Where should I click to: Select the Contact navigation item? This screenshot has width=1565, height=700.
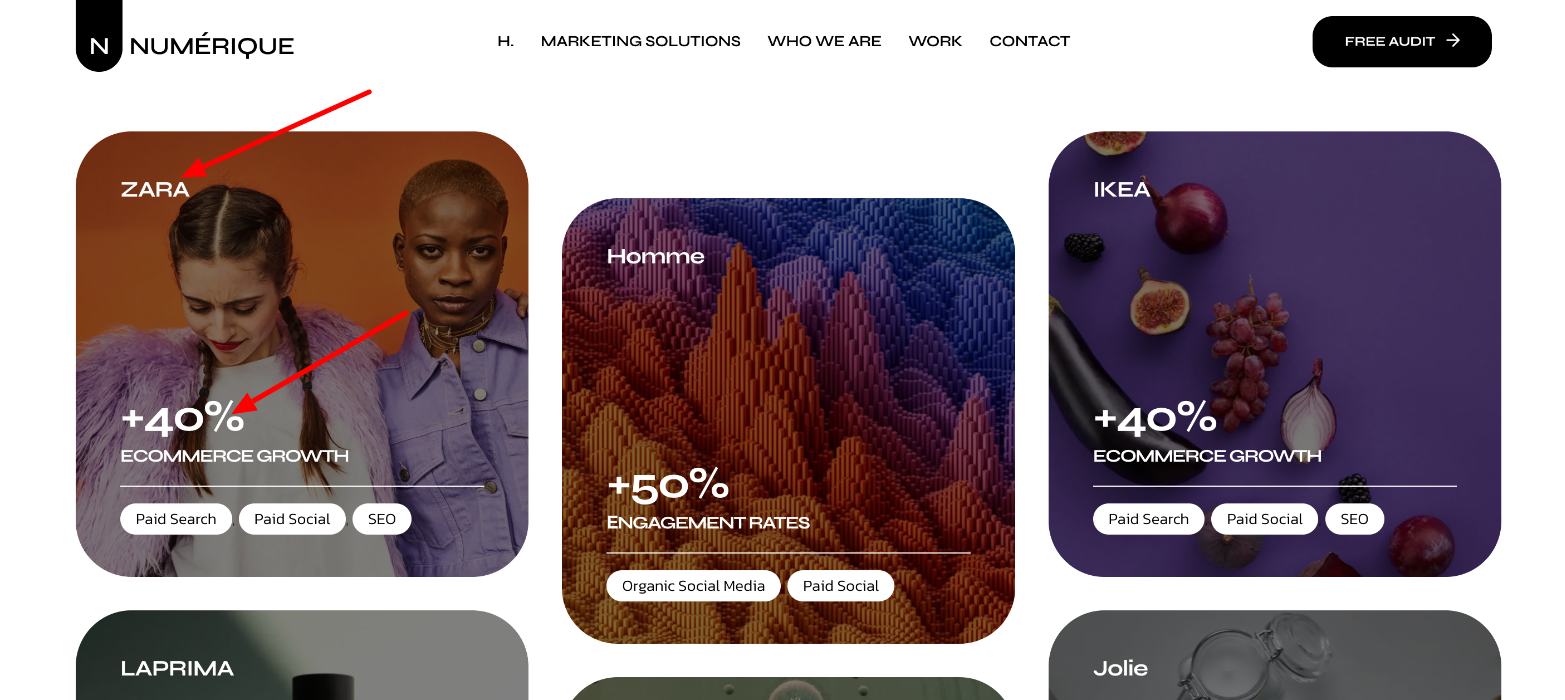[x=1030, y=41]
